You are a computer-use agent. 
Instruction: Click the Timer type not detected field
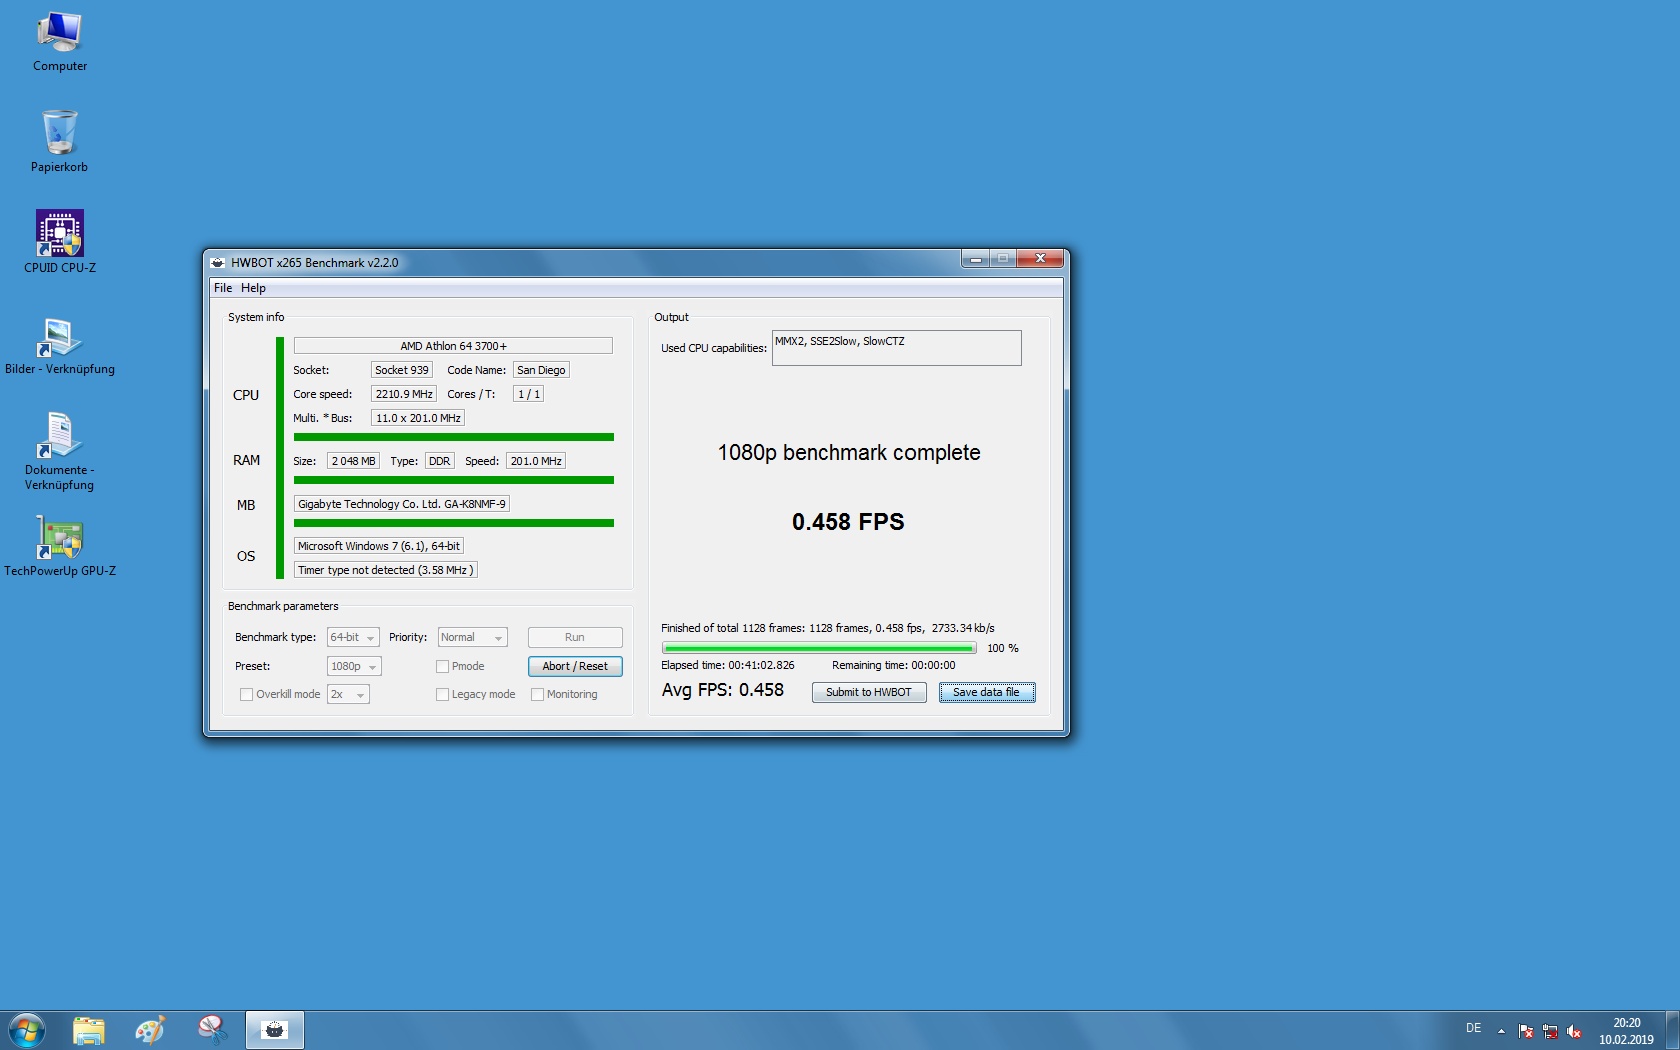pyautogui.click(x=385, y=570)
